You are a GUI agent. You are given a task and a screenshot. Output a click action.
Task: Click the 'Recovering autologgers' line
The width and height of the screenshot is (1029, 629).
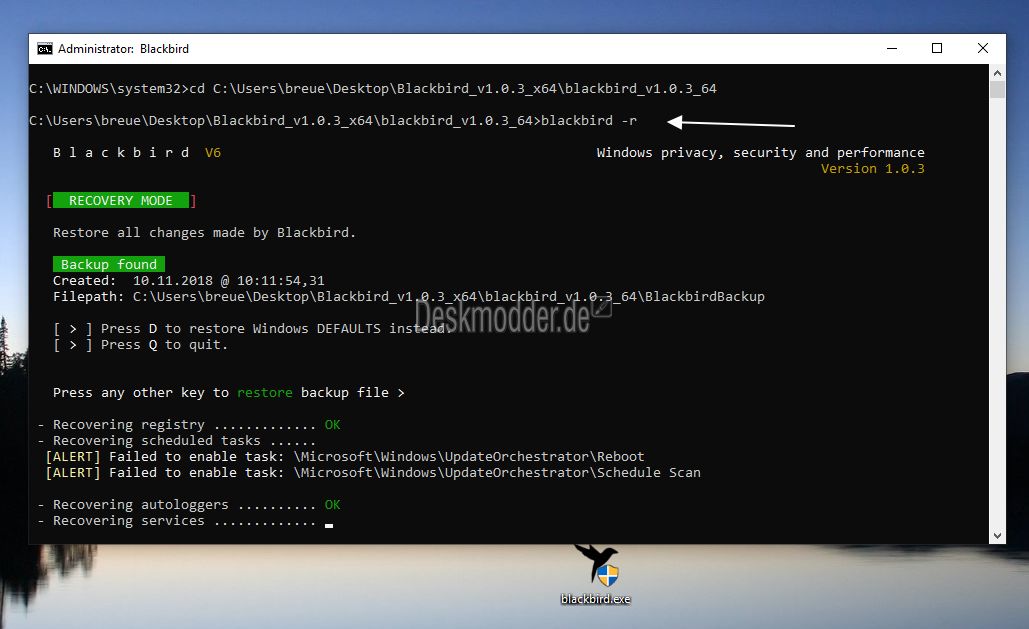point(189,505)
